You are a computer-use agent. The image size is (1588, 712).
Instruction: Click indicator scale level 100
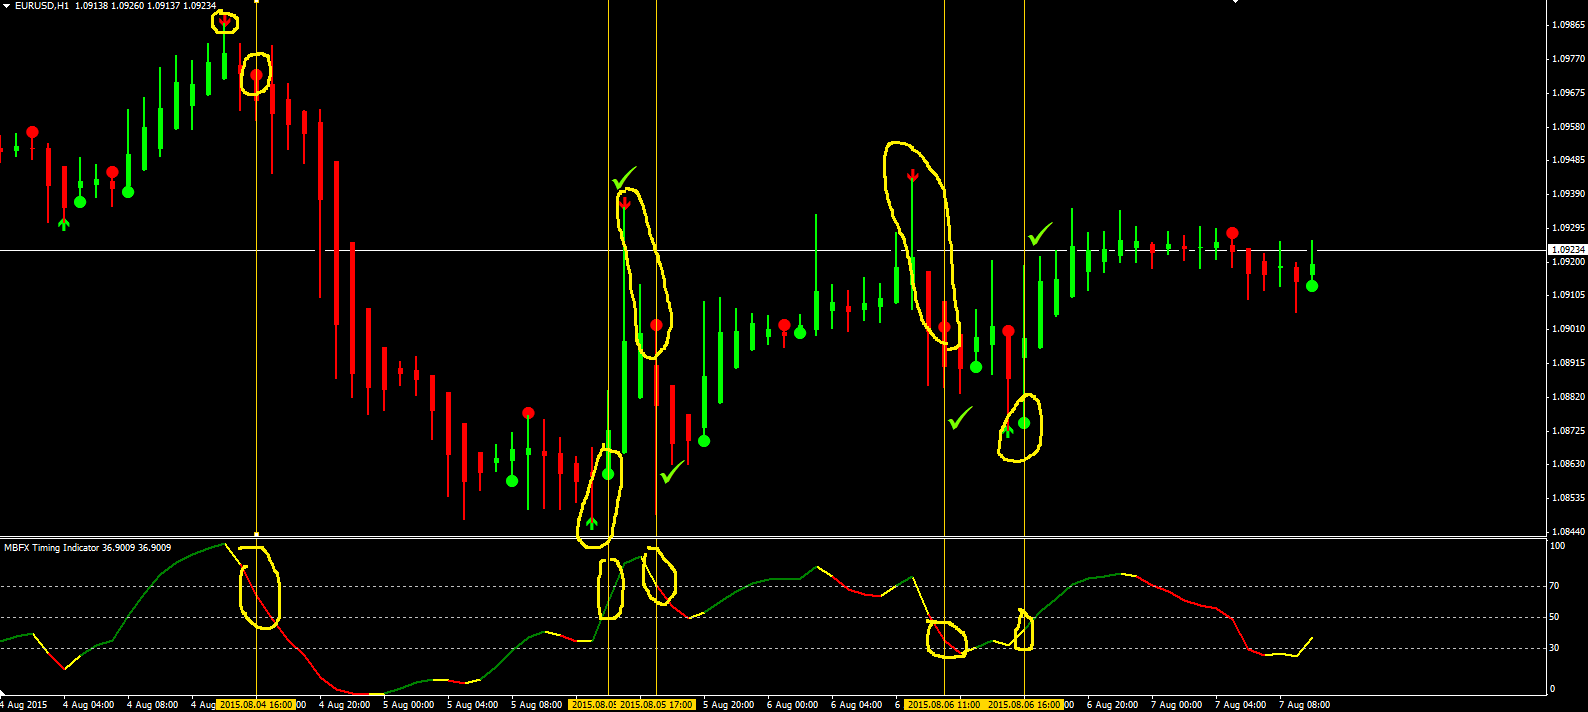tap(1557, 546)
